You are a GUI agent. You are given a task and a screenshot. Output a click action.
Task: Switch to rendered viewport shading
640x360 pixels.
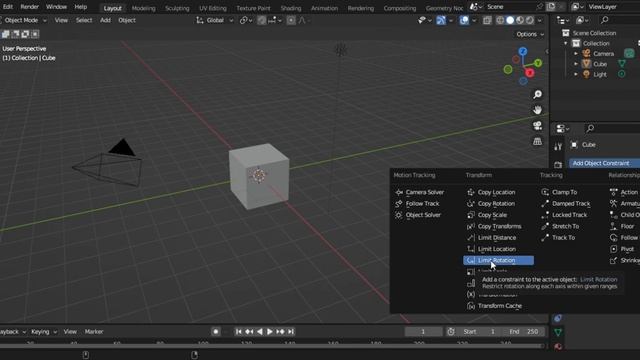[x=530, y=20]
